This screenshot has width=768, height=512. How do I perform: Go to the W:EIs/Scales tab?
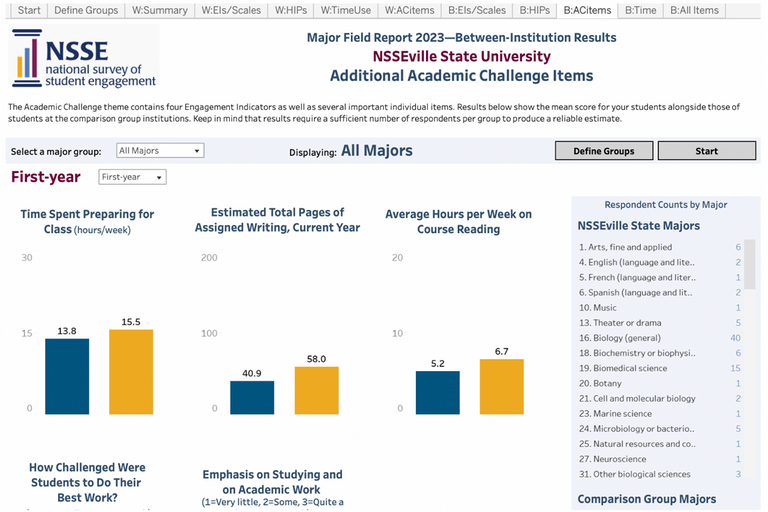[231, 10]
